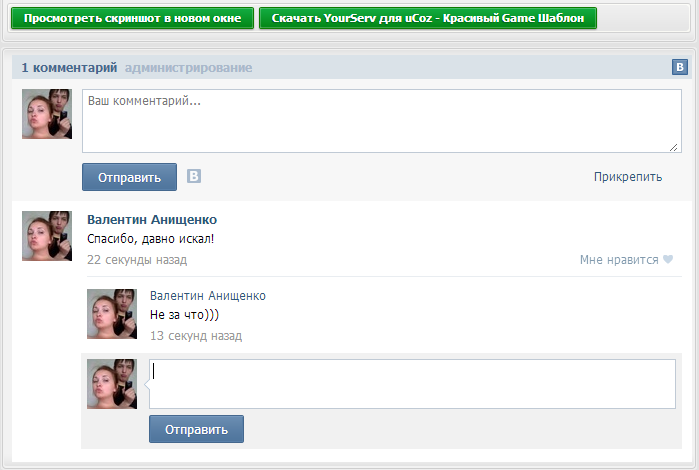Focus the Ваш комментарий text area
The height and width of the screenshot is (470, 699).
pos(382,121)
